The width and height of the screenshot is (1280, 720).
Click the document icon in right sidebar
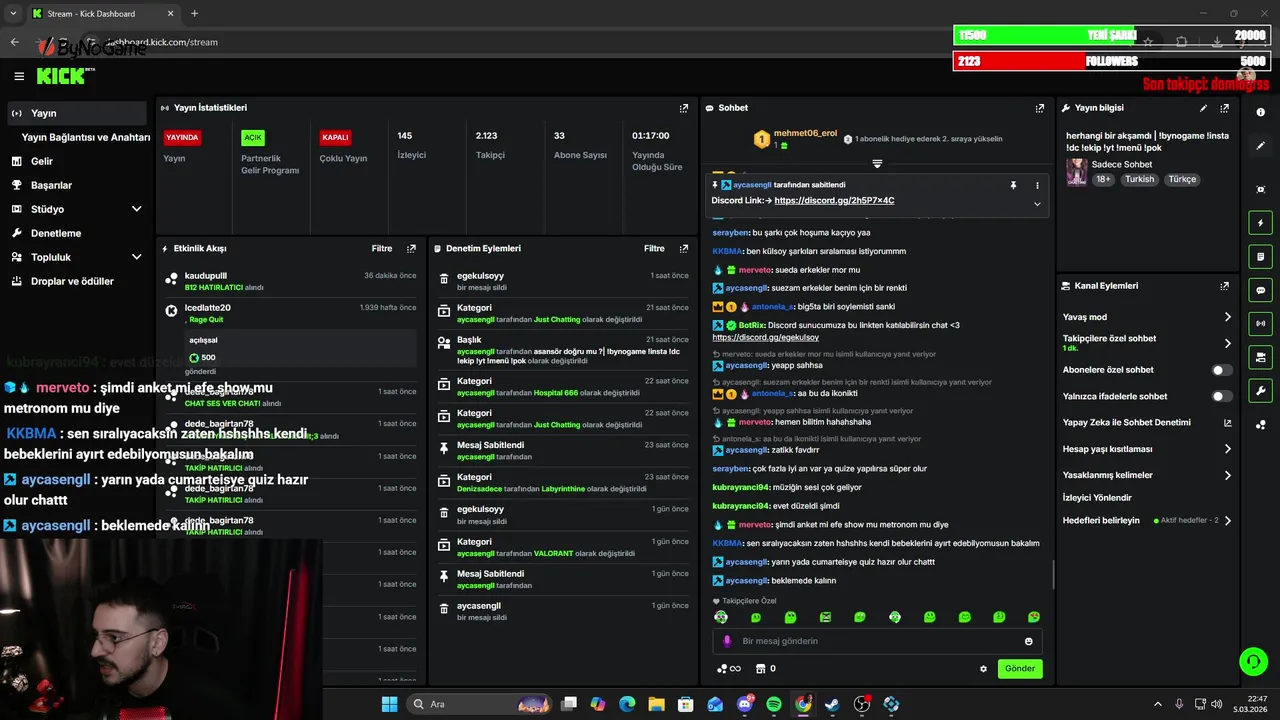pyautogui.click(x=1260, y=257)
